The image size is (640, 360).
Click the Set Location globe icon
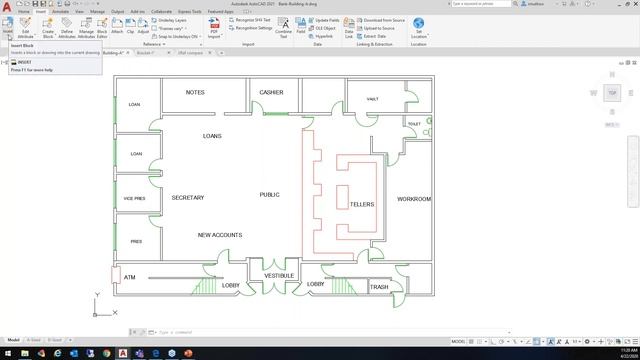click(x=418, y=23)
